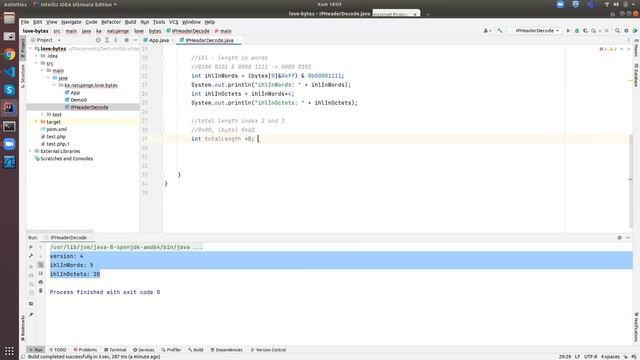Open the Problems tool window
The width and height of the screenshot is (640, 360).
tap(85, 350)
